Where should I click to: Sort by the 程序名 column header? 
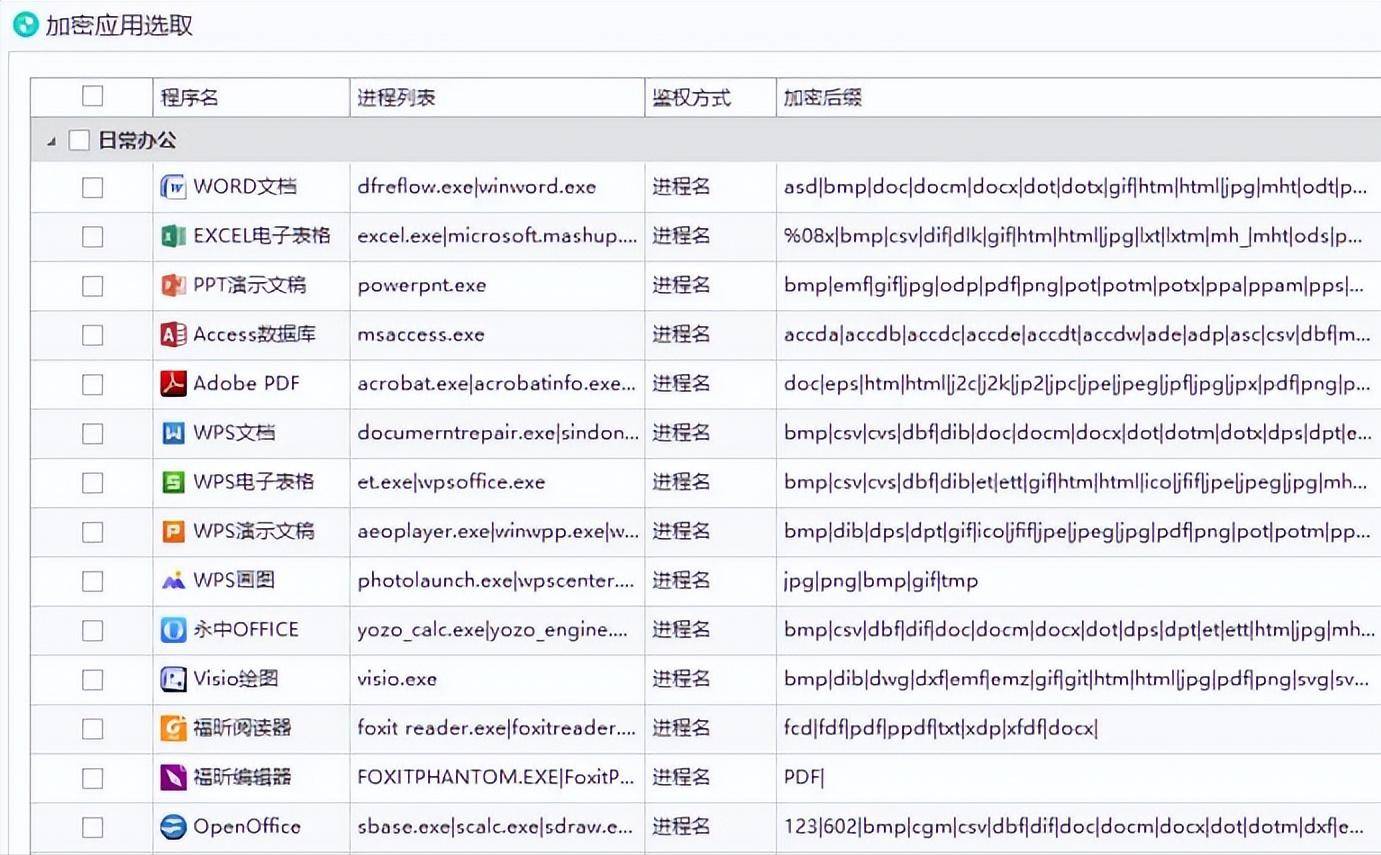pos(250,97)
